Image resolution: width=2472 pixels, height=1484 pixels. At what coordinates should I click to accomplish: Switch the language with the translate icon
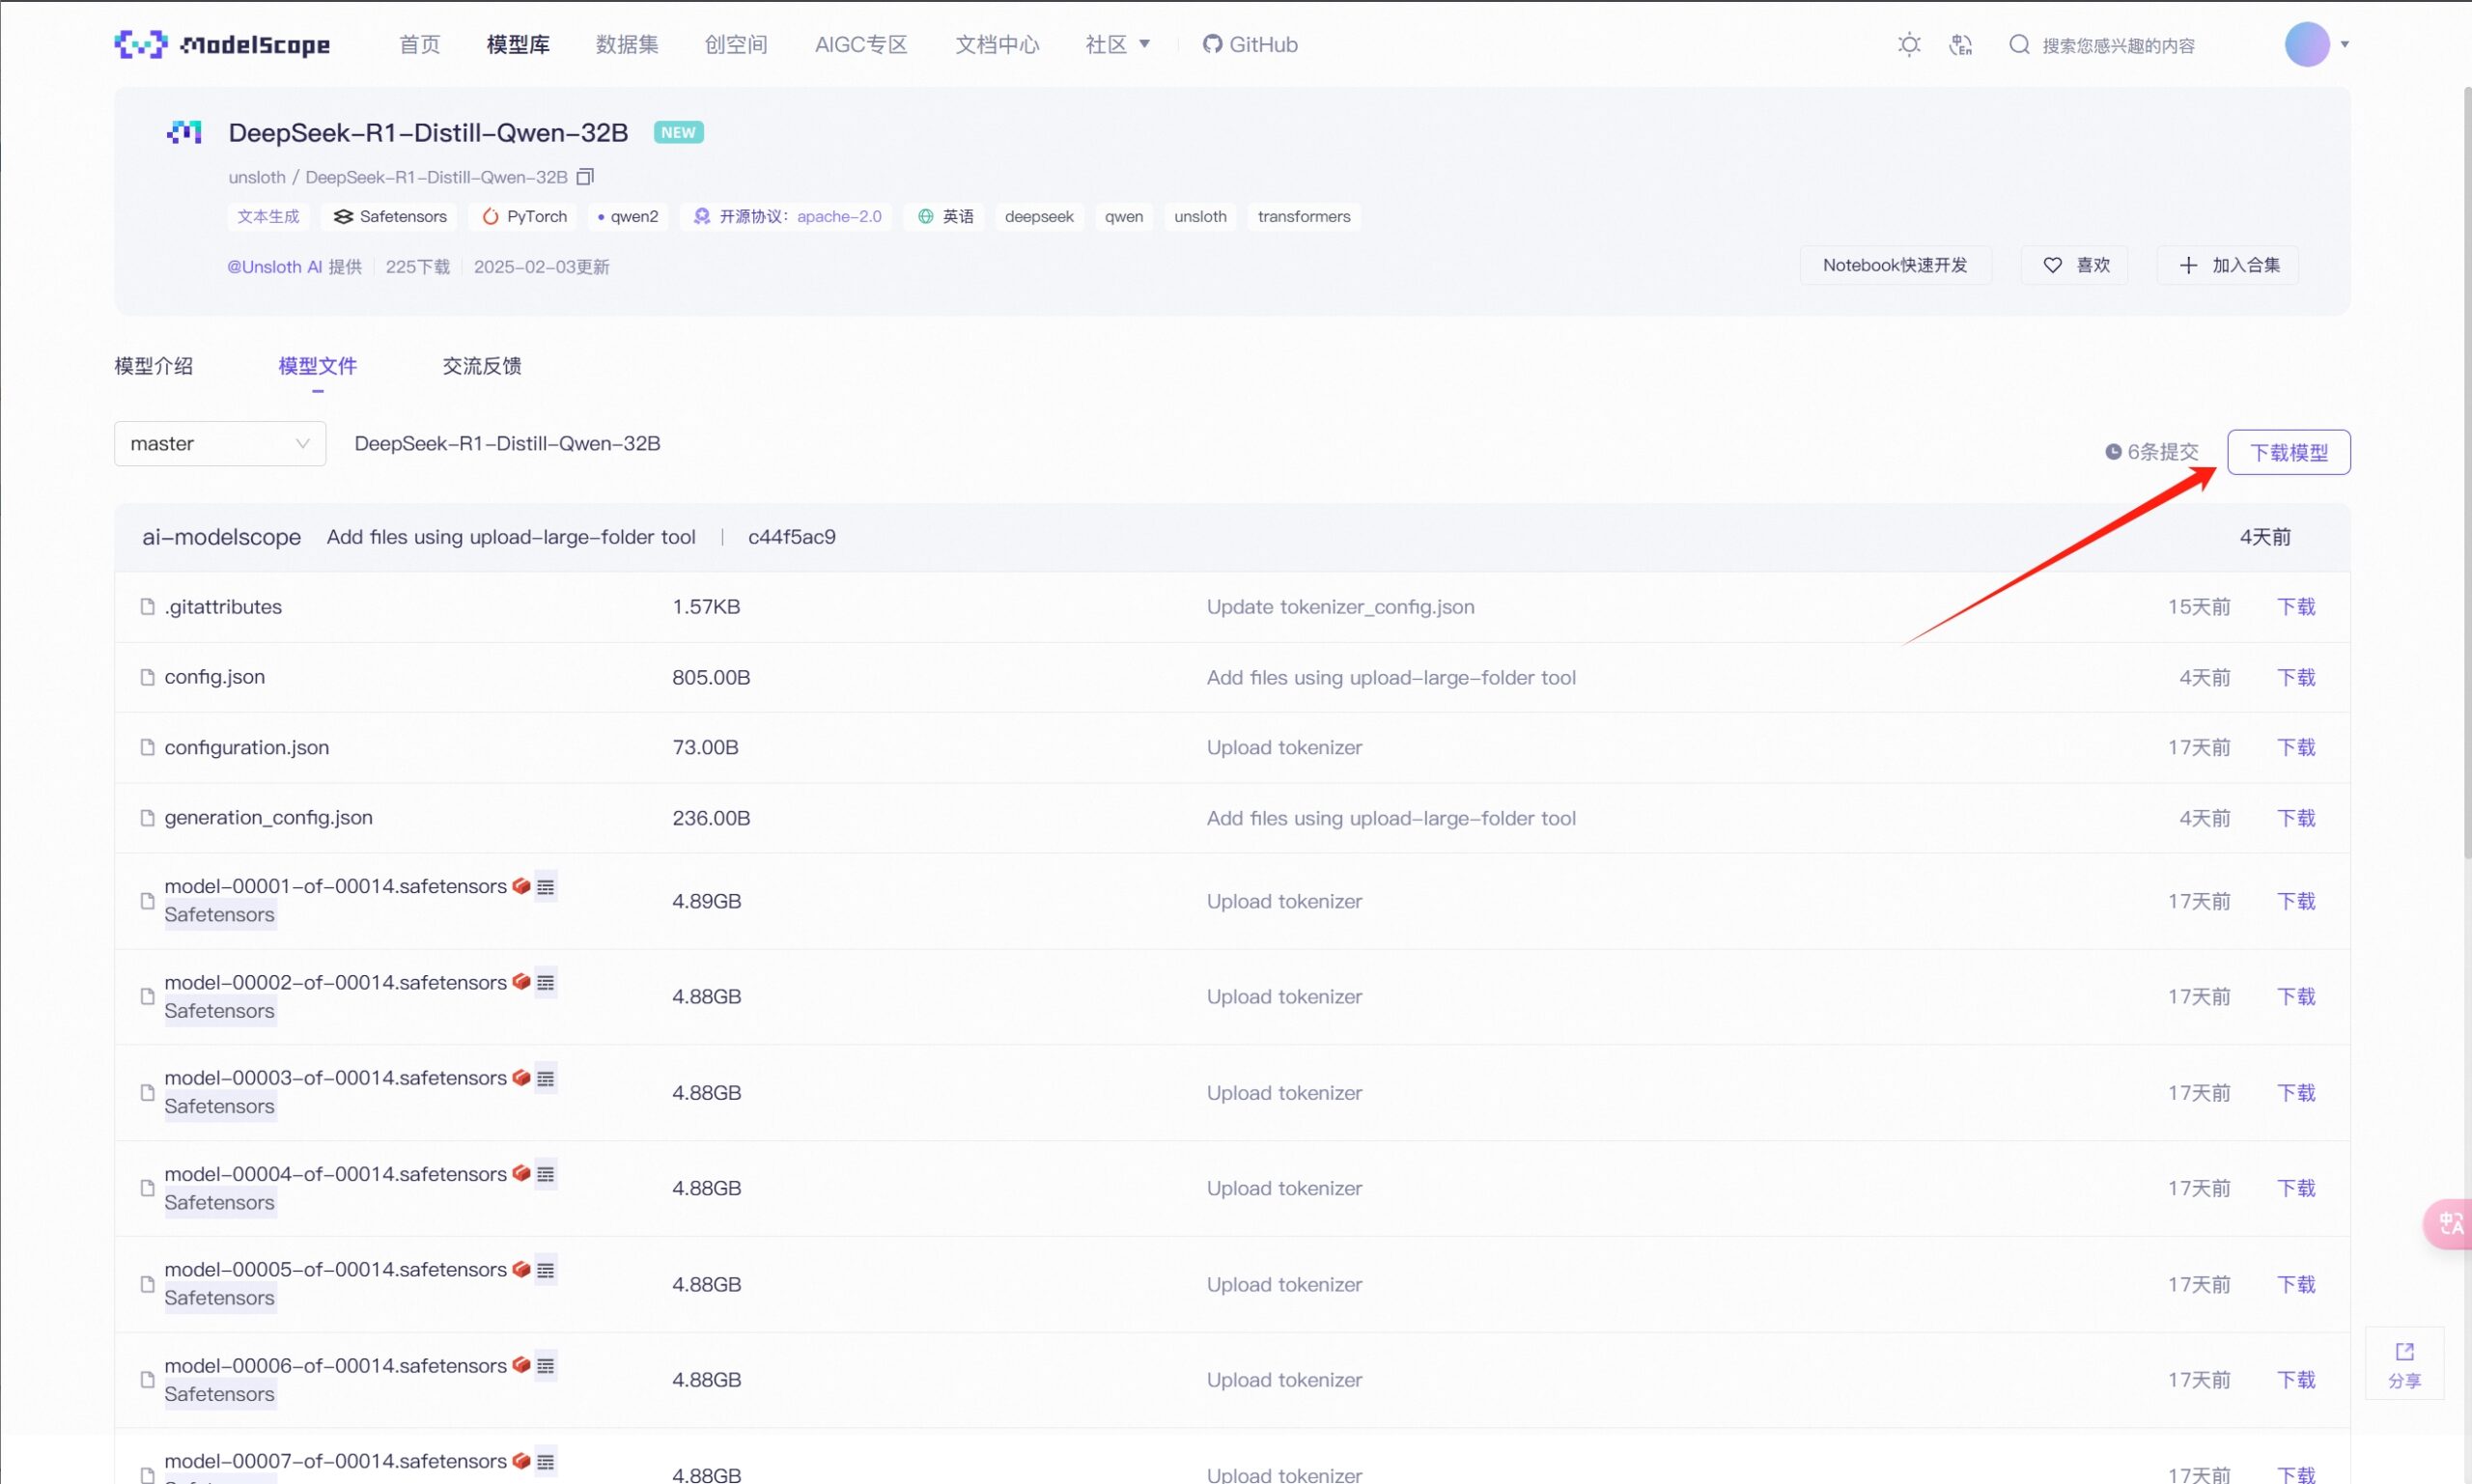[1961, 44]
